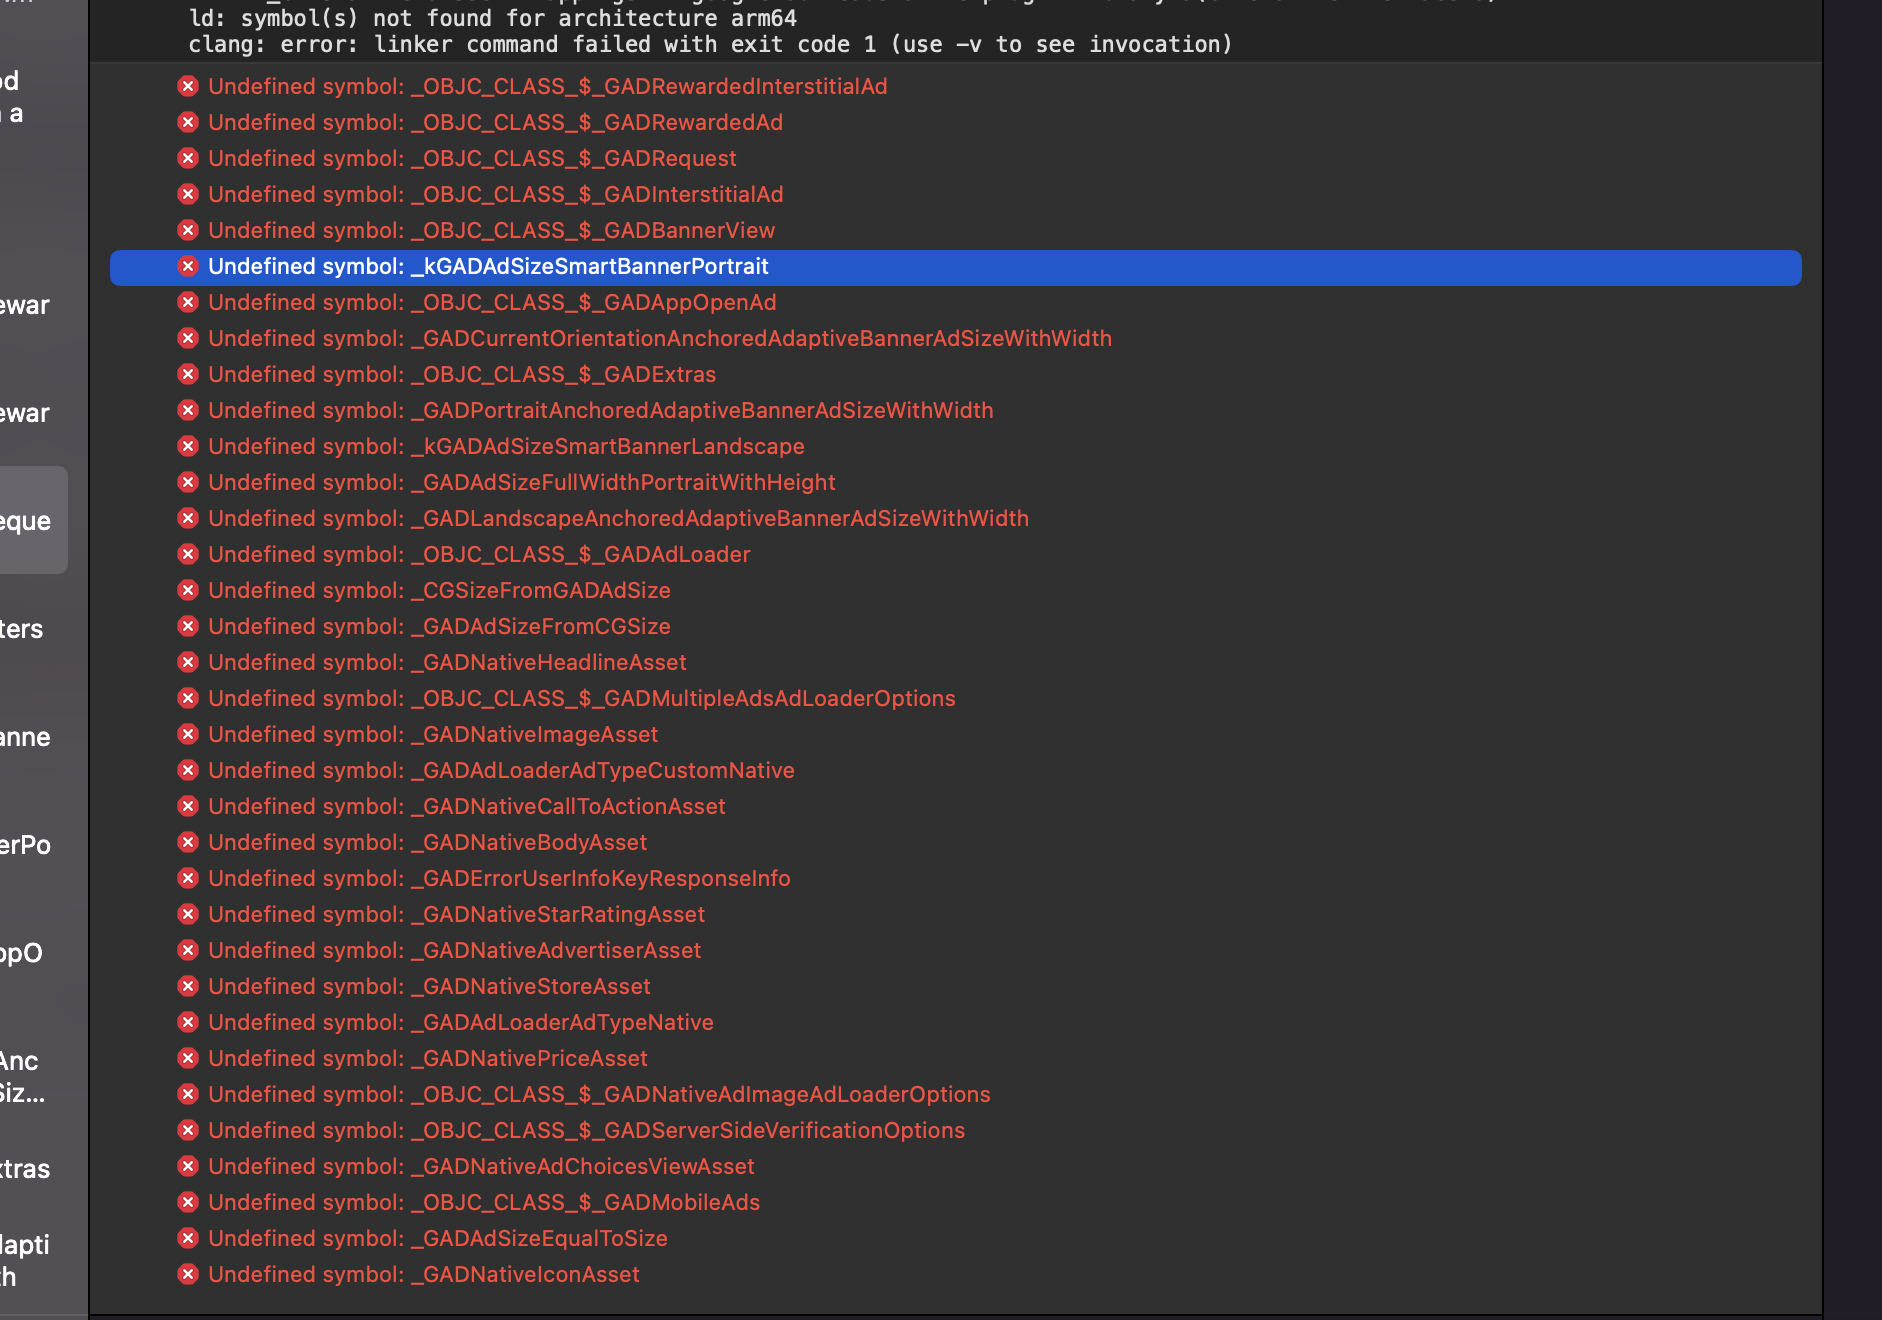Click the error icon next to GADNativeIconAsset
The height and width of the screenshot is (1320, 1882).
point(188,1275)
